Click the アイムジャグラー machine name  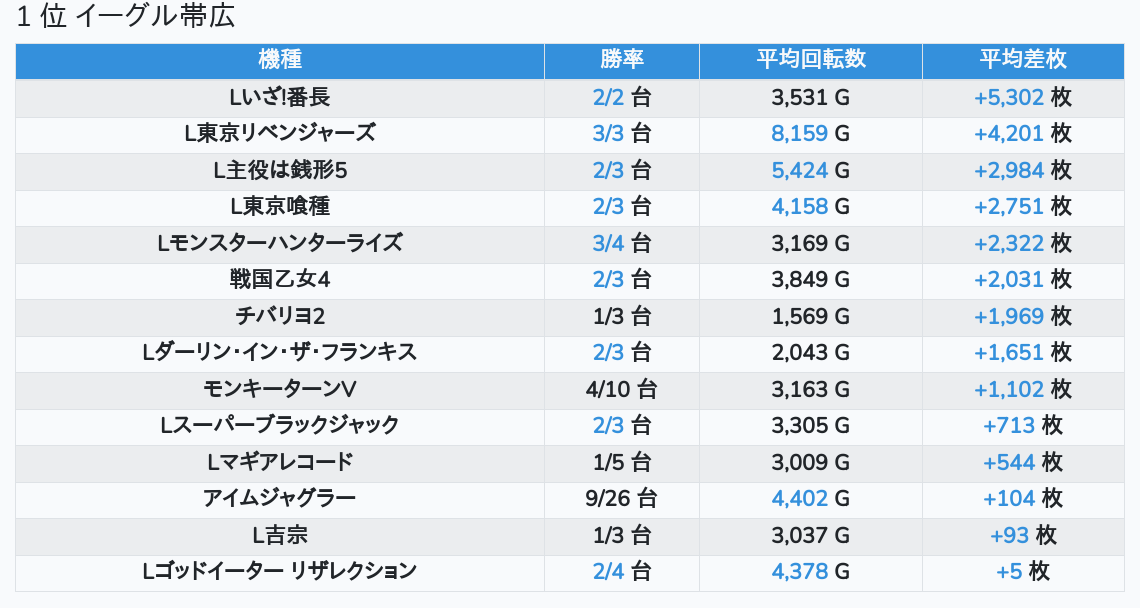coord(280,498)
